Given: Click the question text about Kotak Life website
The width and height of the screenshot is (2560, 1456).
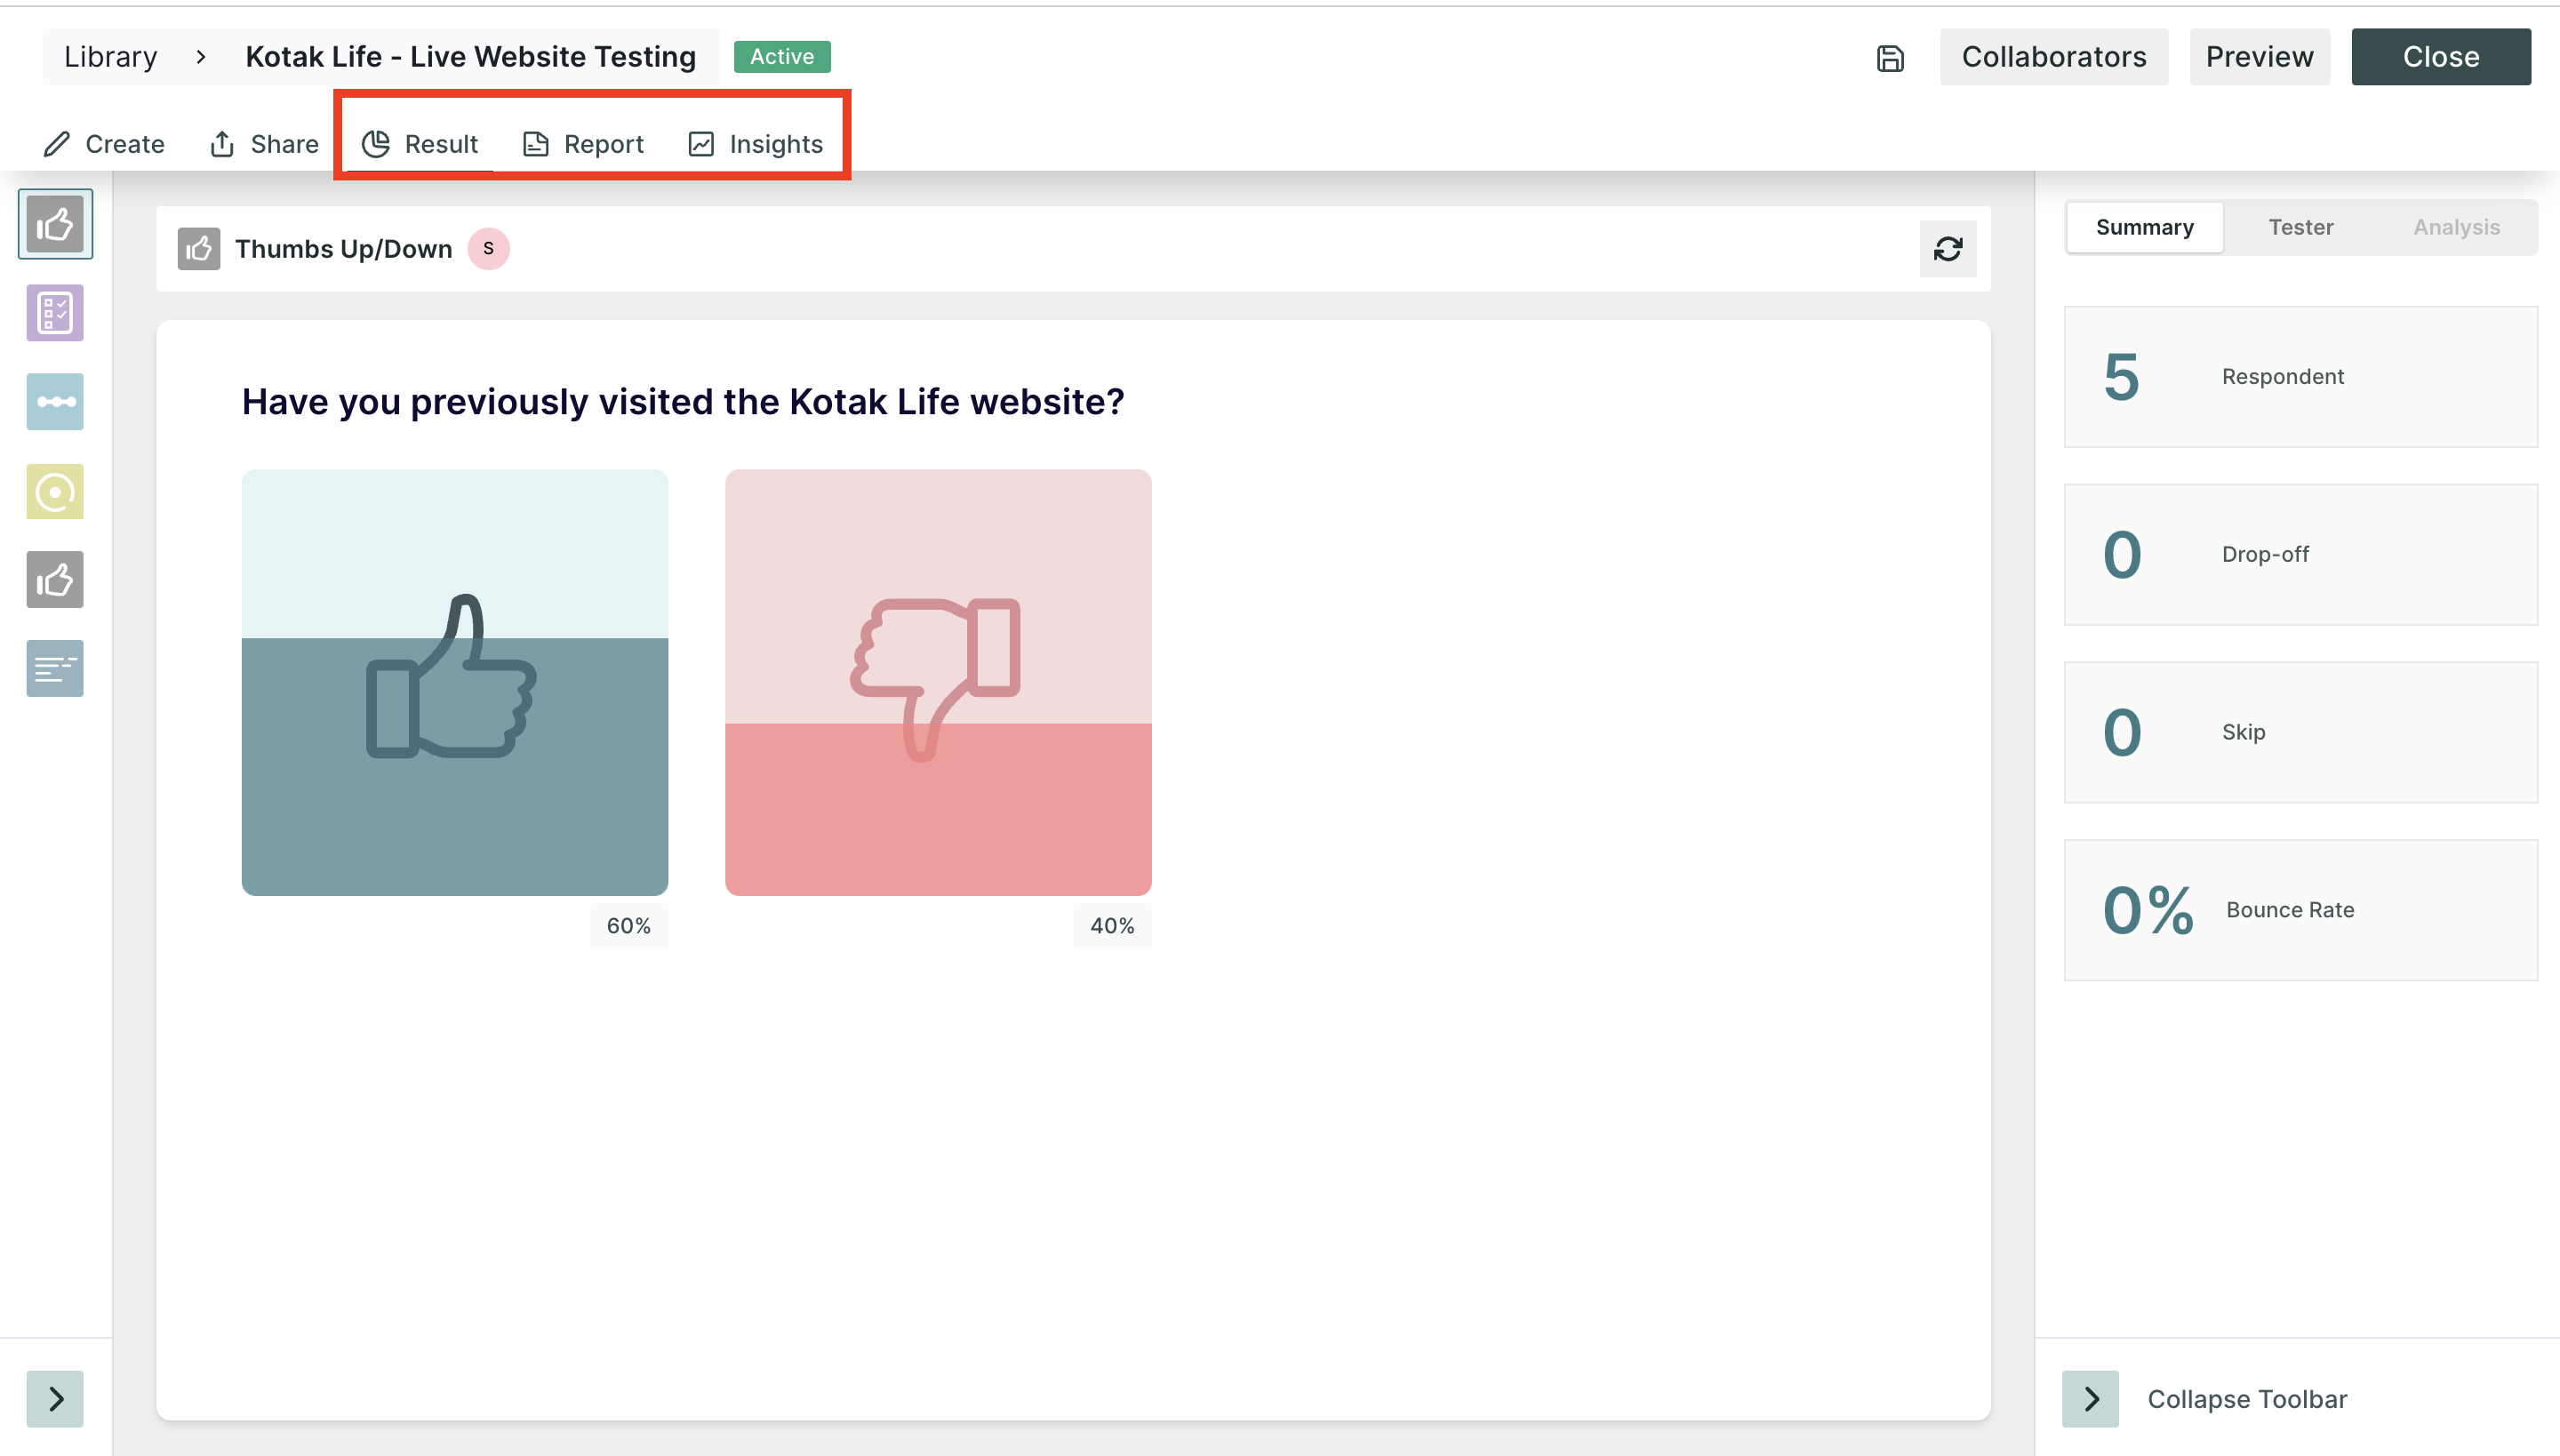Looking at the screenshot, I should (683, 402).
